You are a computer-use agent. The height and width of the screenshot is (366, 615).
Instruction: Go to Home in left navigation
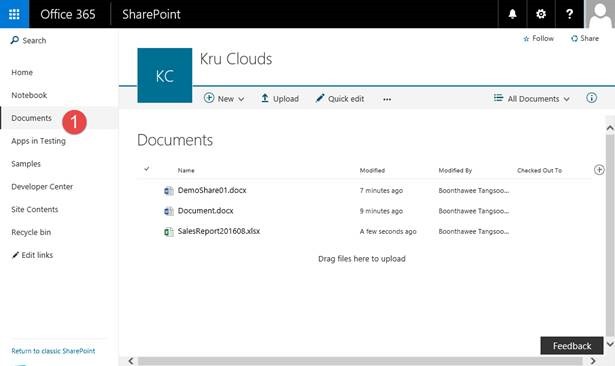(x=22, y=73)
